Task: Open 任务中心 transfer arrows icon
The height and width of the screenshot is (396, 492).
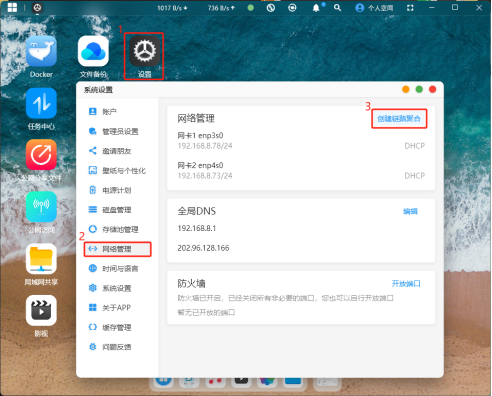Action: coord(41,103)
